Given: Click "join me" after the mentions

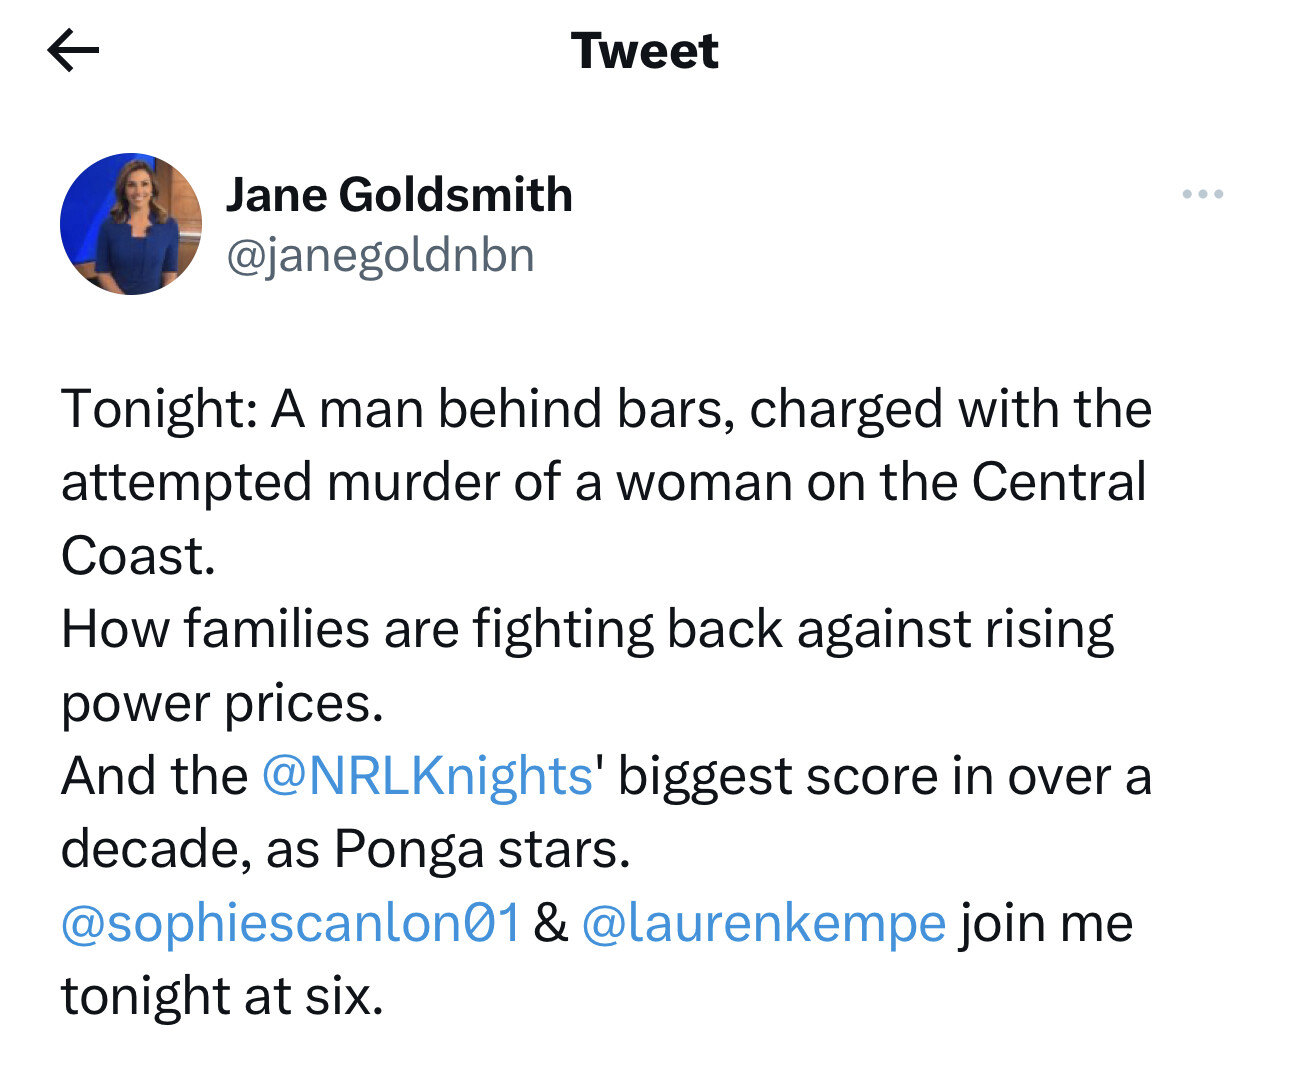Looking at the screenshot, I should coord(1046,923).
